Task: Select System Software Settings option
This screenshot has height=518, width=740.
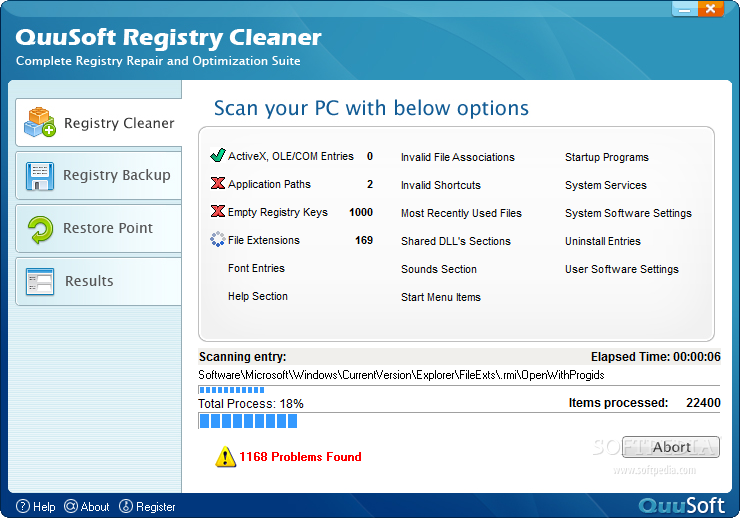Action: coord(628,213)
